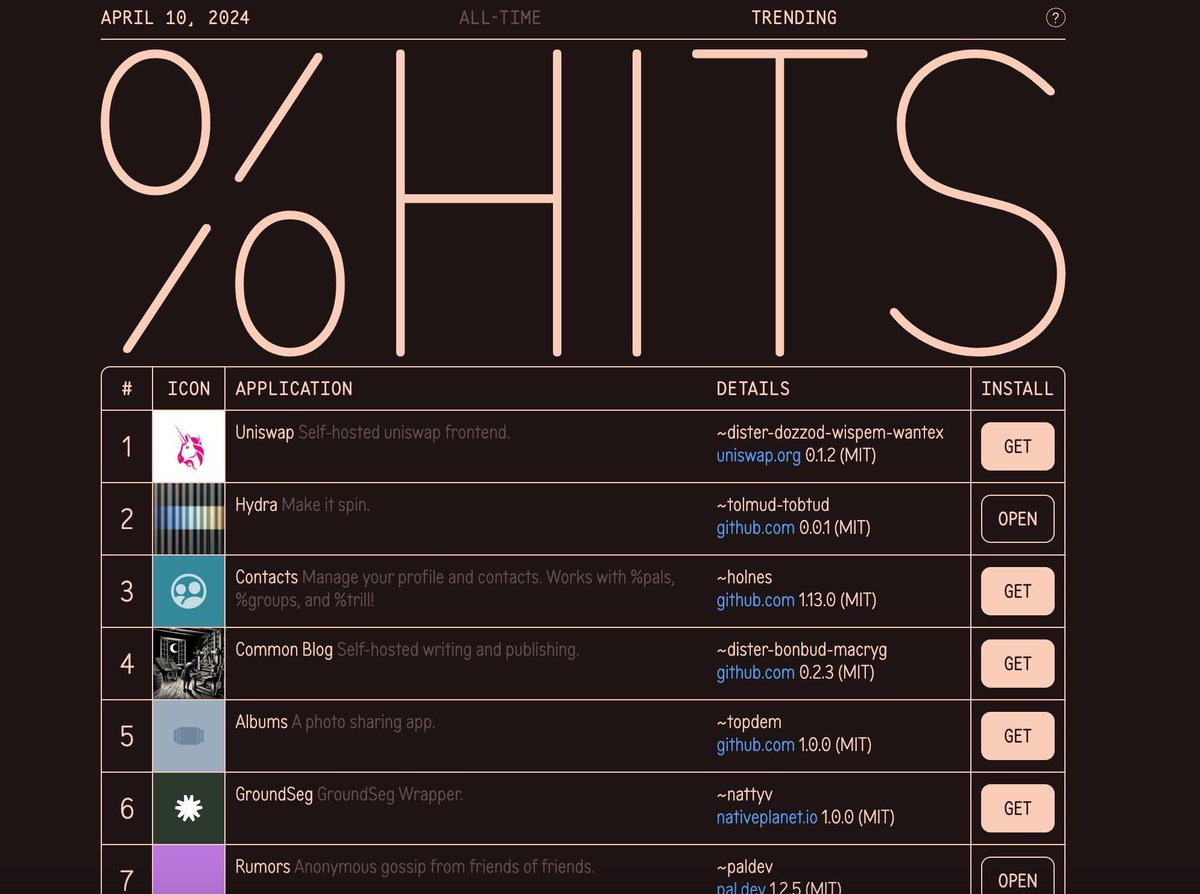The image size is (1200, 894).
Task: Click "Make it spin." description
Action: (326, 505)
